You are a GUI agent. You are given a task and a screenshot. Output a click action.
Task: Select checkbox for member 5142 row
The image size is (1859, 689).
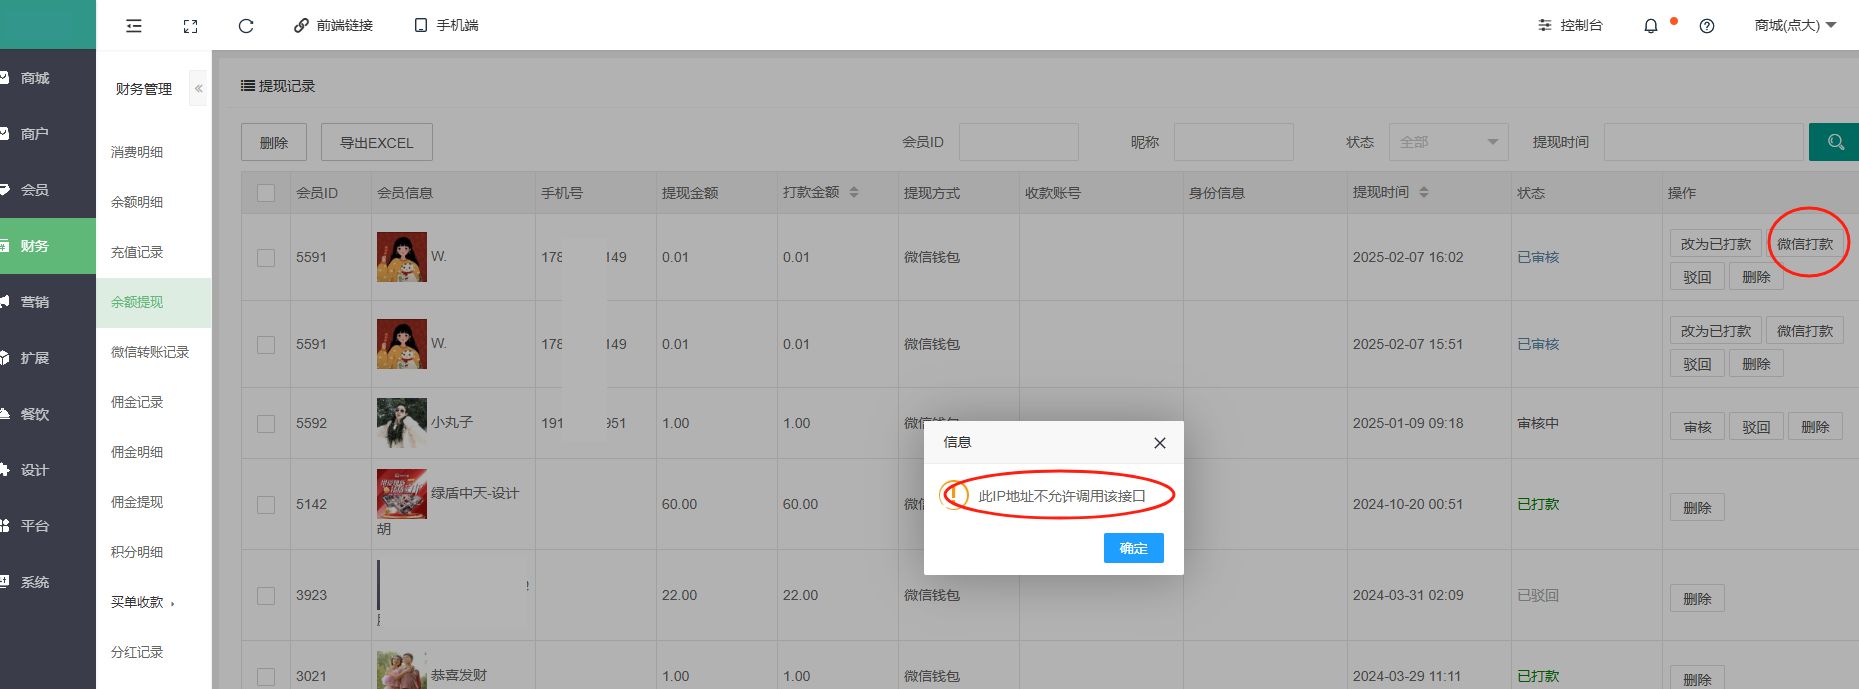click(266, 505)
